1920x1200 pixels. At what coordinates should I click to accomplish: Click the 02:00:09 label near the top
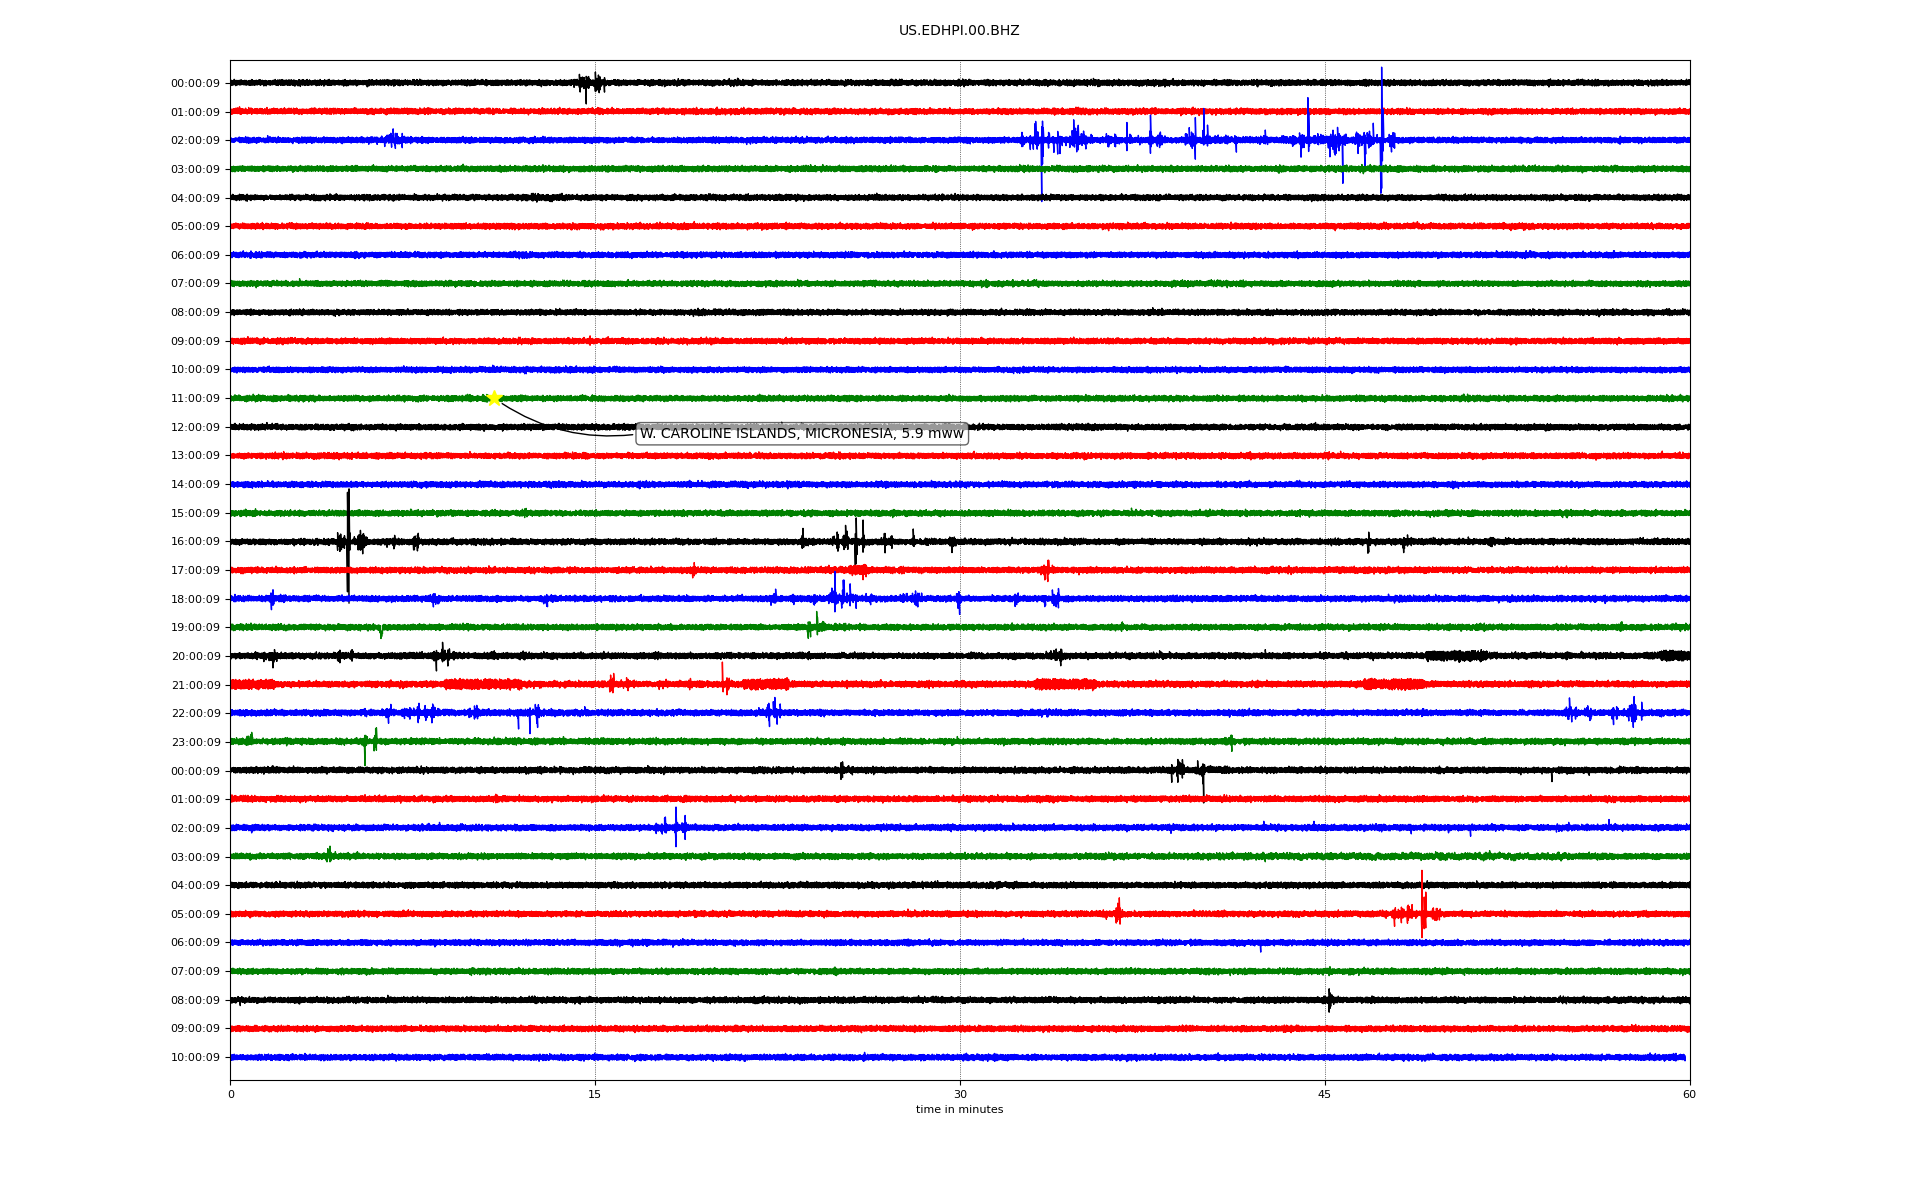(195, 141)
